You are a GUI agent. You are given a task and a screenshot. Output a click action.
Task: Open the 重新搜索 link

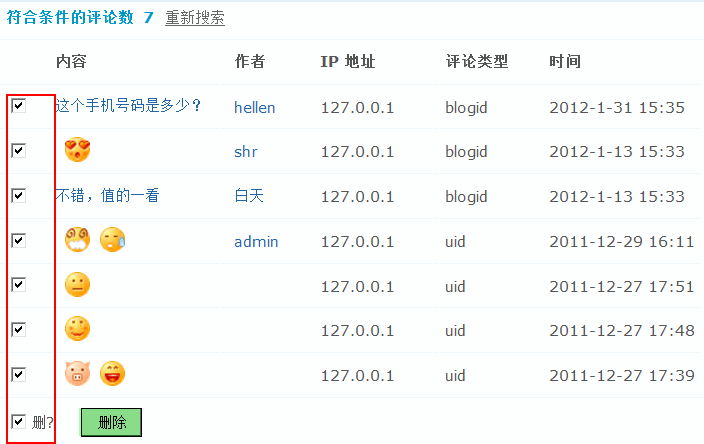point(195,18)
